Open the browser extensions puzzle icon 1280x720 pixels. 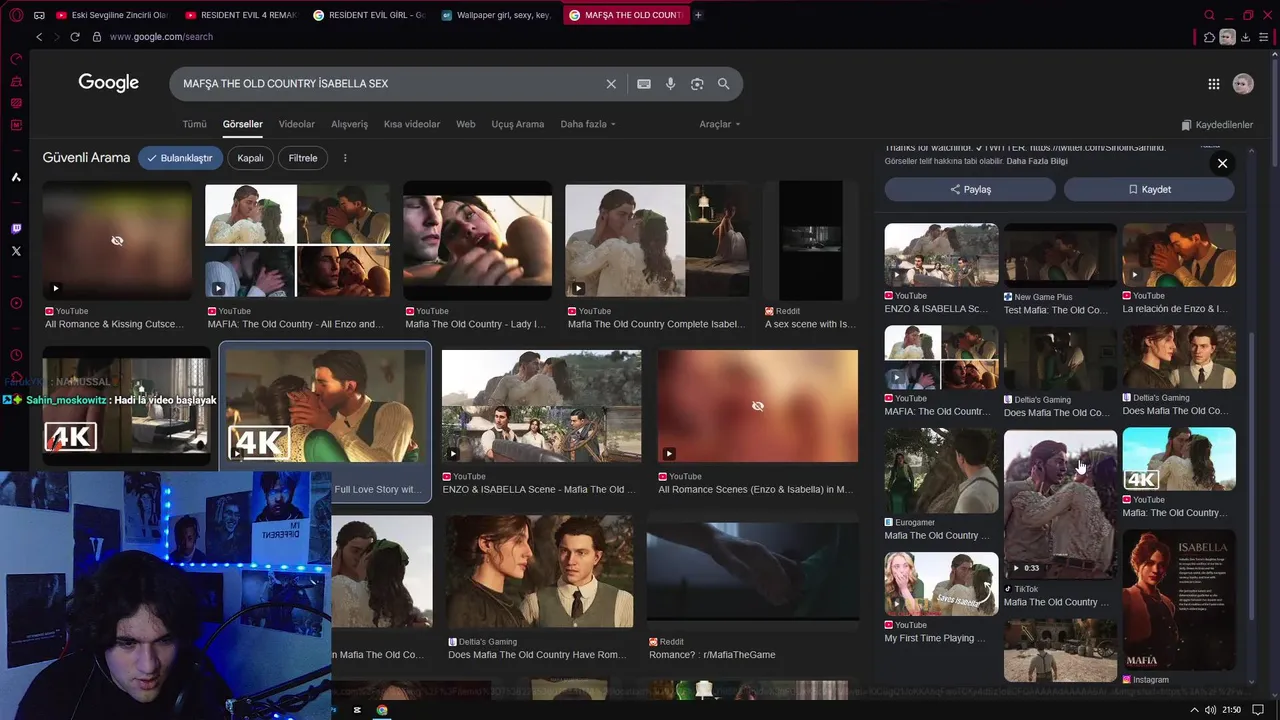tap(1209, 37)
